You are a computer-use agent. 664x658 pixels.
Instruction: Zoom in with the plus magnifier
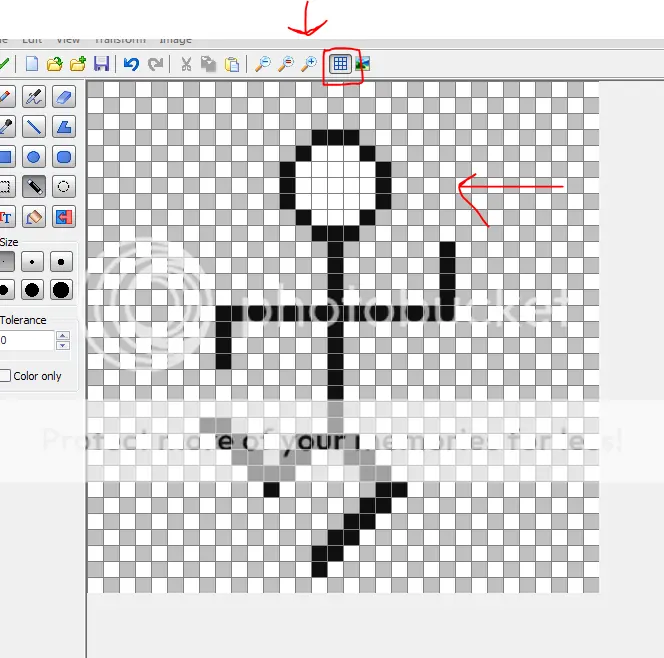click(309, 64)
